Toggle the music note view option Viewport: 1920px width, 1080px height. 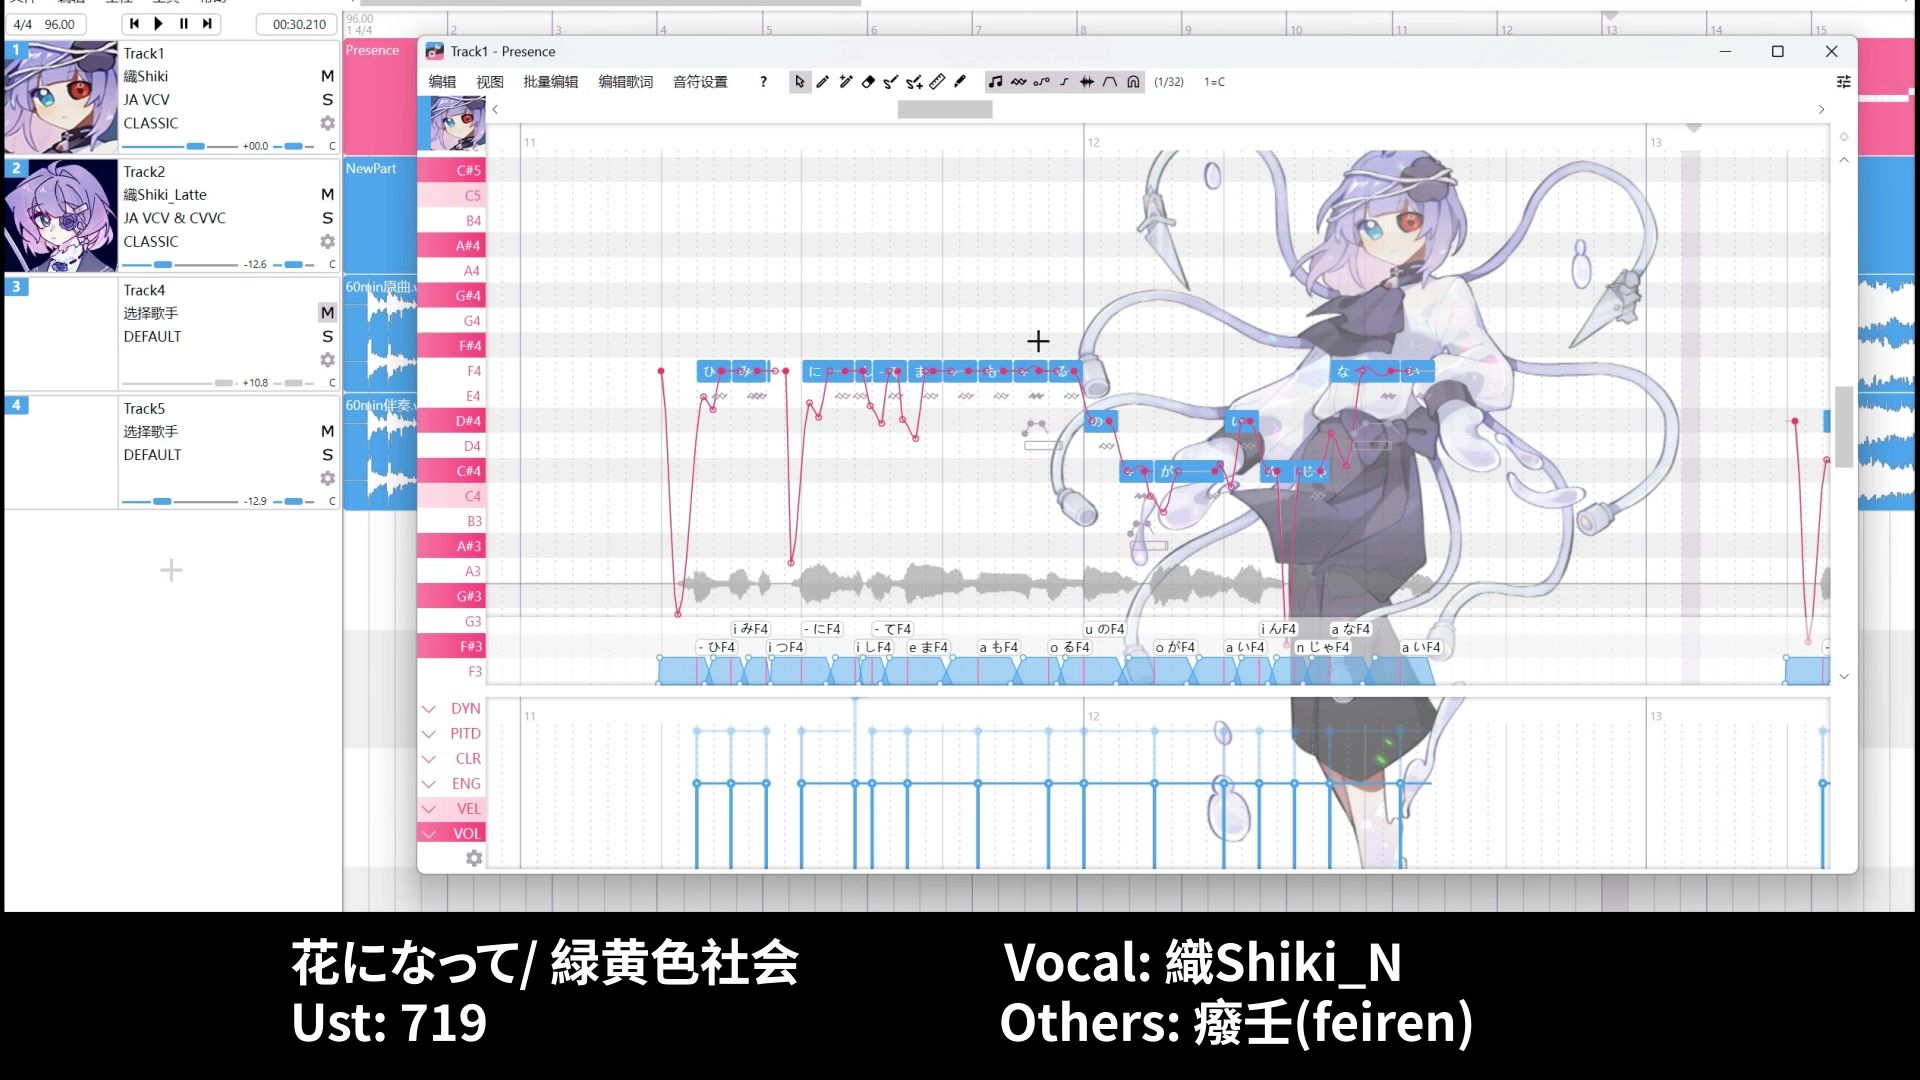point(995,82)
